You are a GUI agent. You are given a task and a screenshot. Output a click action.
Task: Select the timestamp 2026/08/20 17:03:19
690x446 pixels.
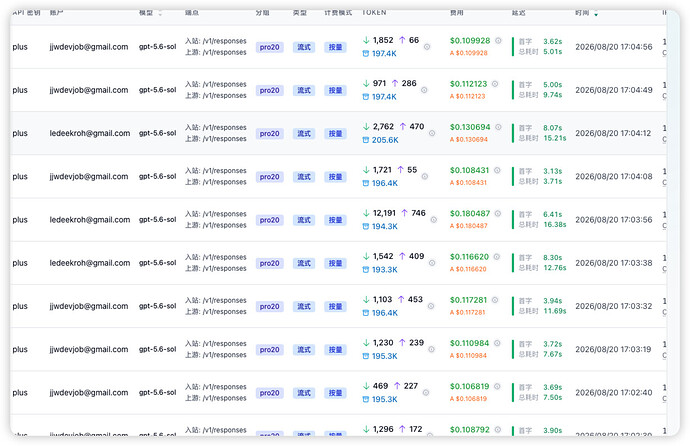coord(613,349)
